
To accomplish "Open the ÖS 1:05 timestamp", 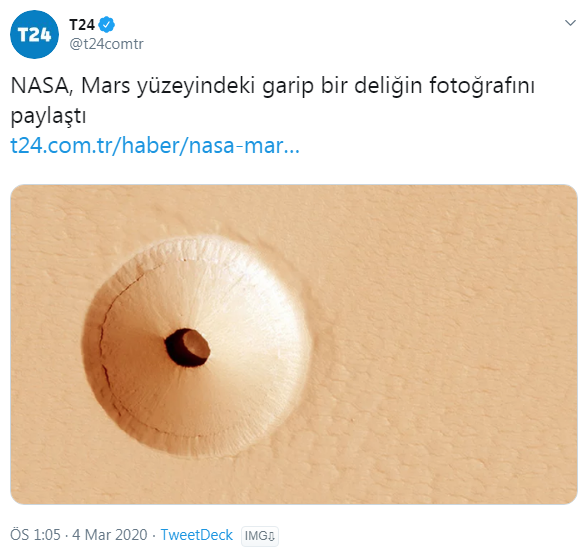I will (x=35, y=535).
